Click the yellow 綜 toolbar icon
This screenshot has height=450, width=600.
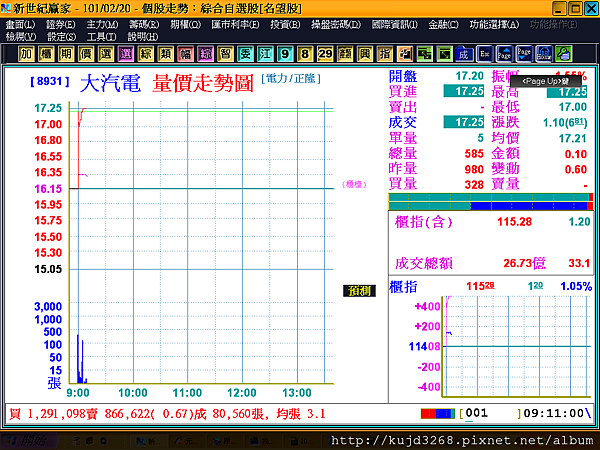tap(145, 54)
